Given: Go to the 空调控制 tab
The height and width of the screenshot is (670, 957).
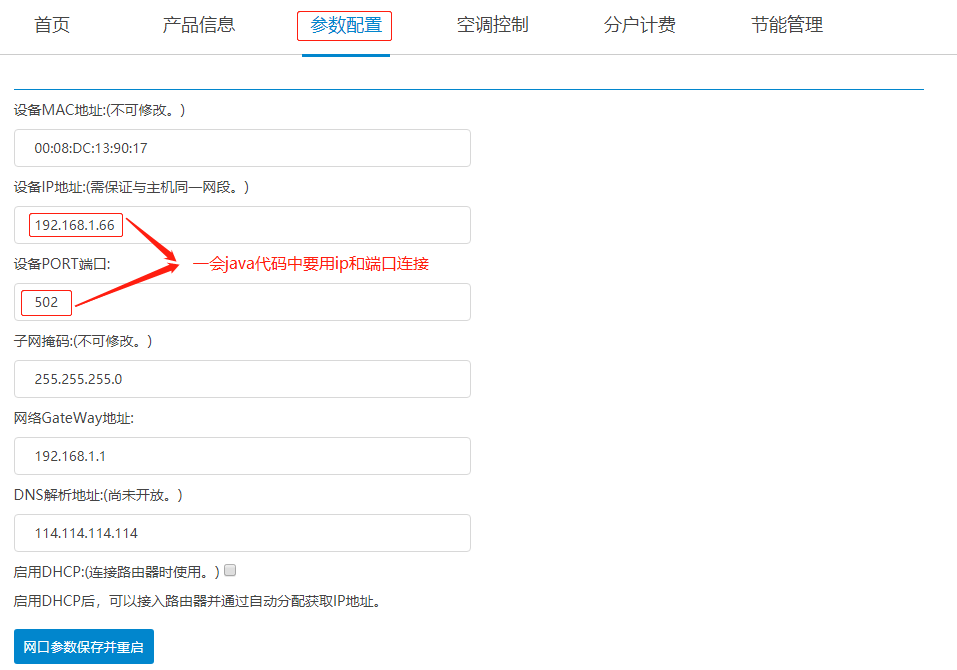Looking at the screenshot, I should point(493,25).
